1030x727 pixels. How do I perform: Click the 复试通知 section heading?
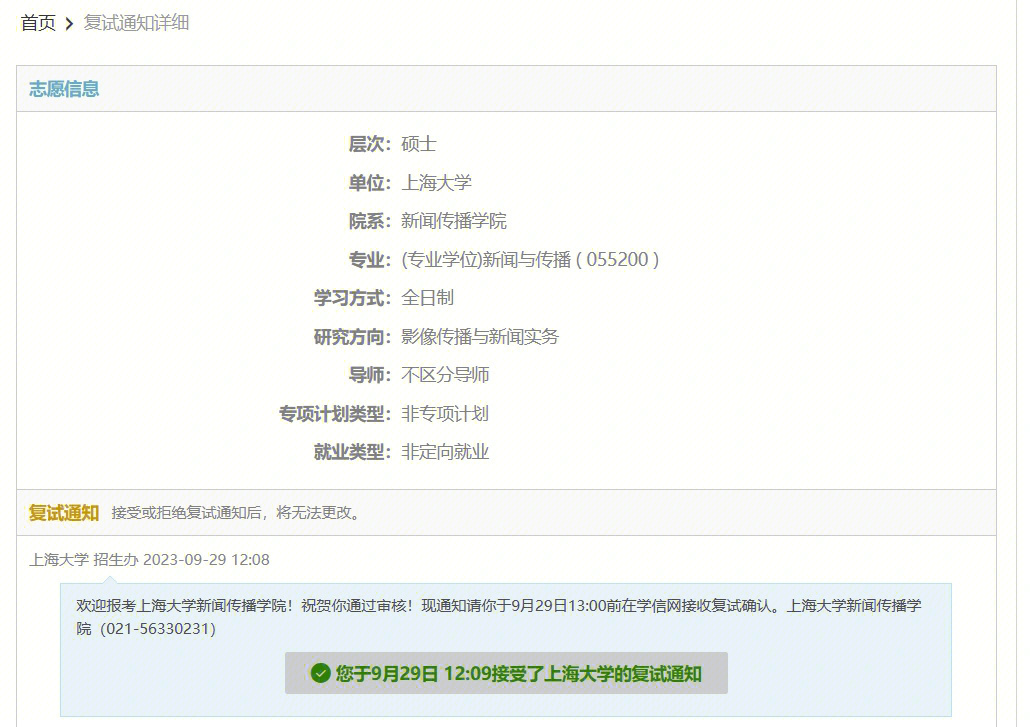point(64,513)
